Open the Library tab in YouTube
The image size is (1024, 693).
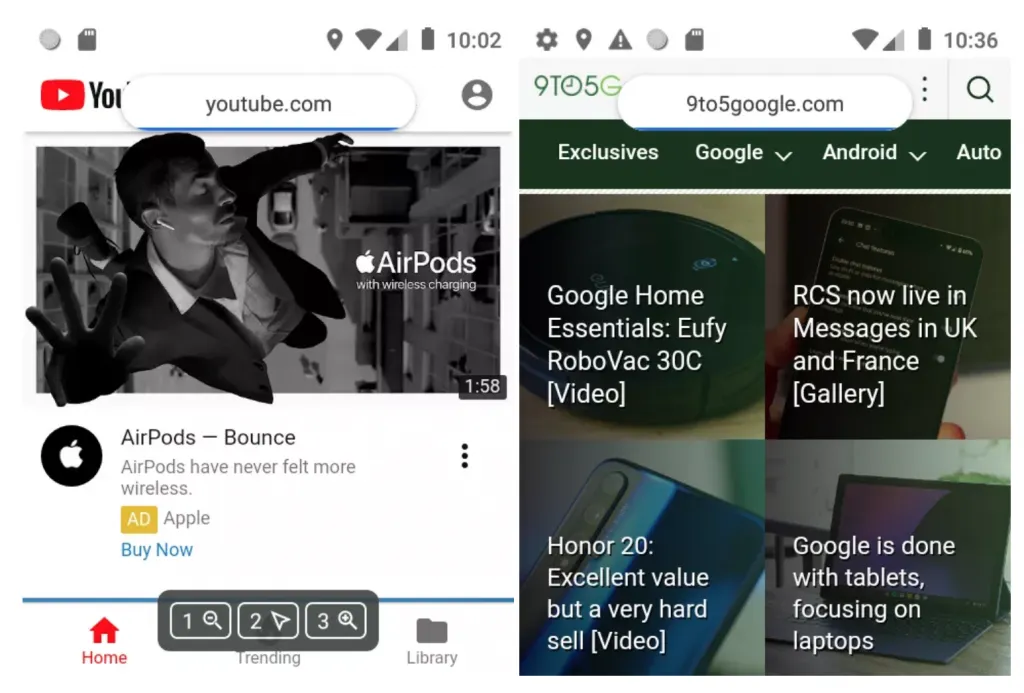[432, 641]
